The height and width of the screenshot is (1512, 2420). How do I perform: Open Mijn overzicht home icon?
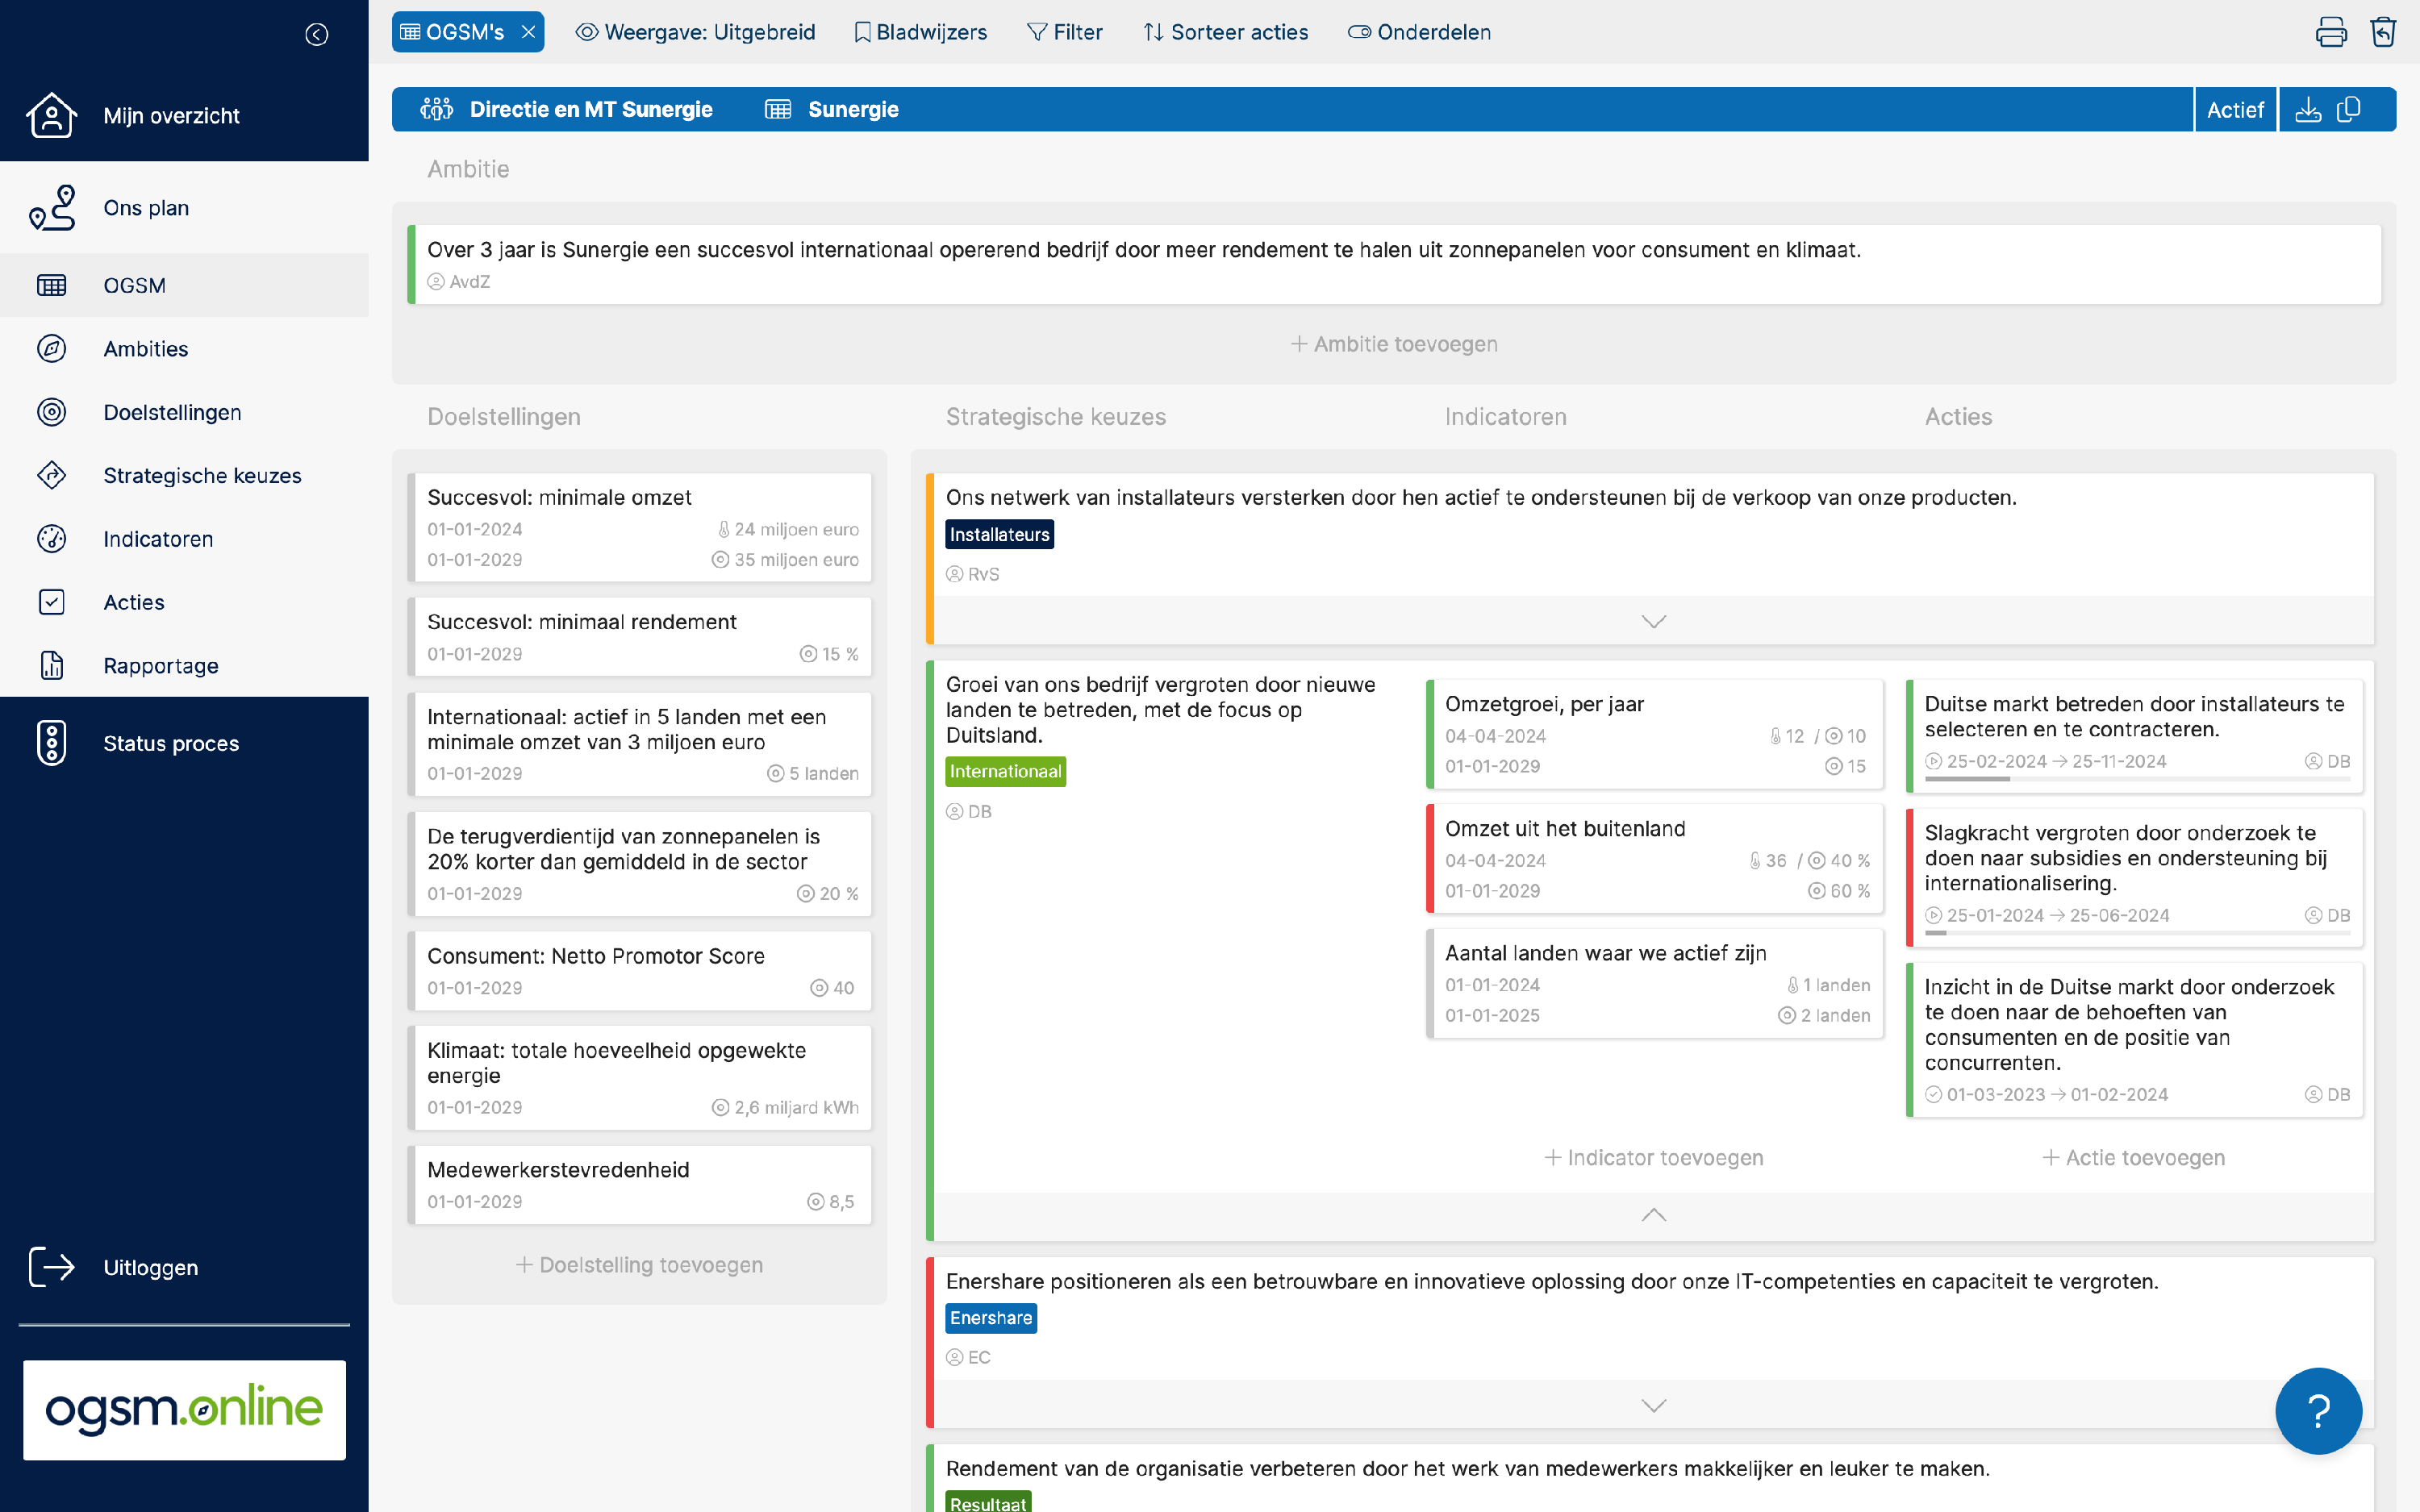click(x=51, y=115)
